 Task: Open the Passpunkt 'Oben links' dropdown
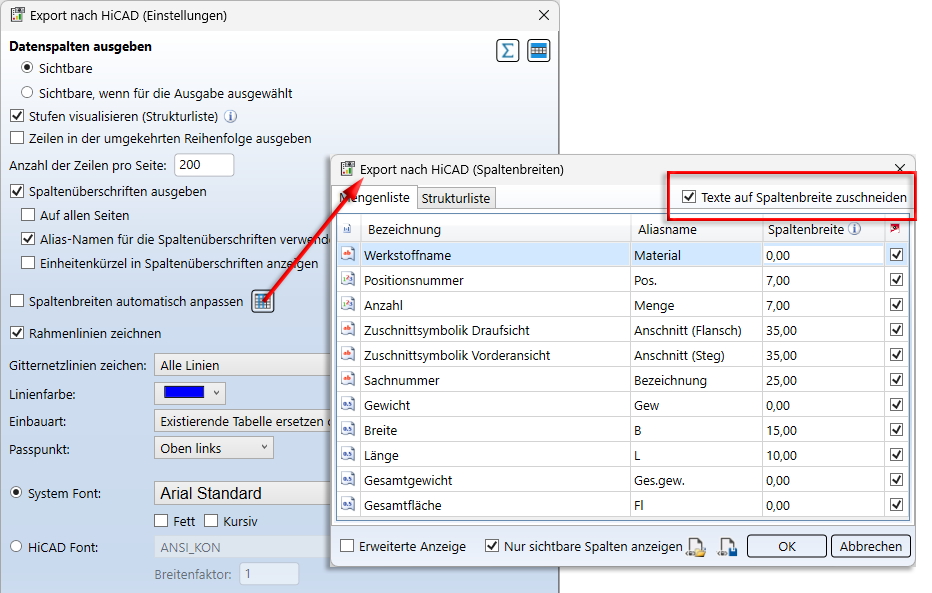click(x=214, y=448)
